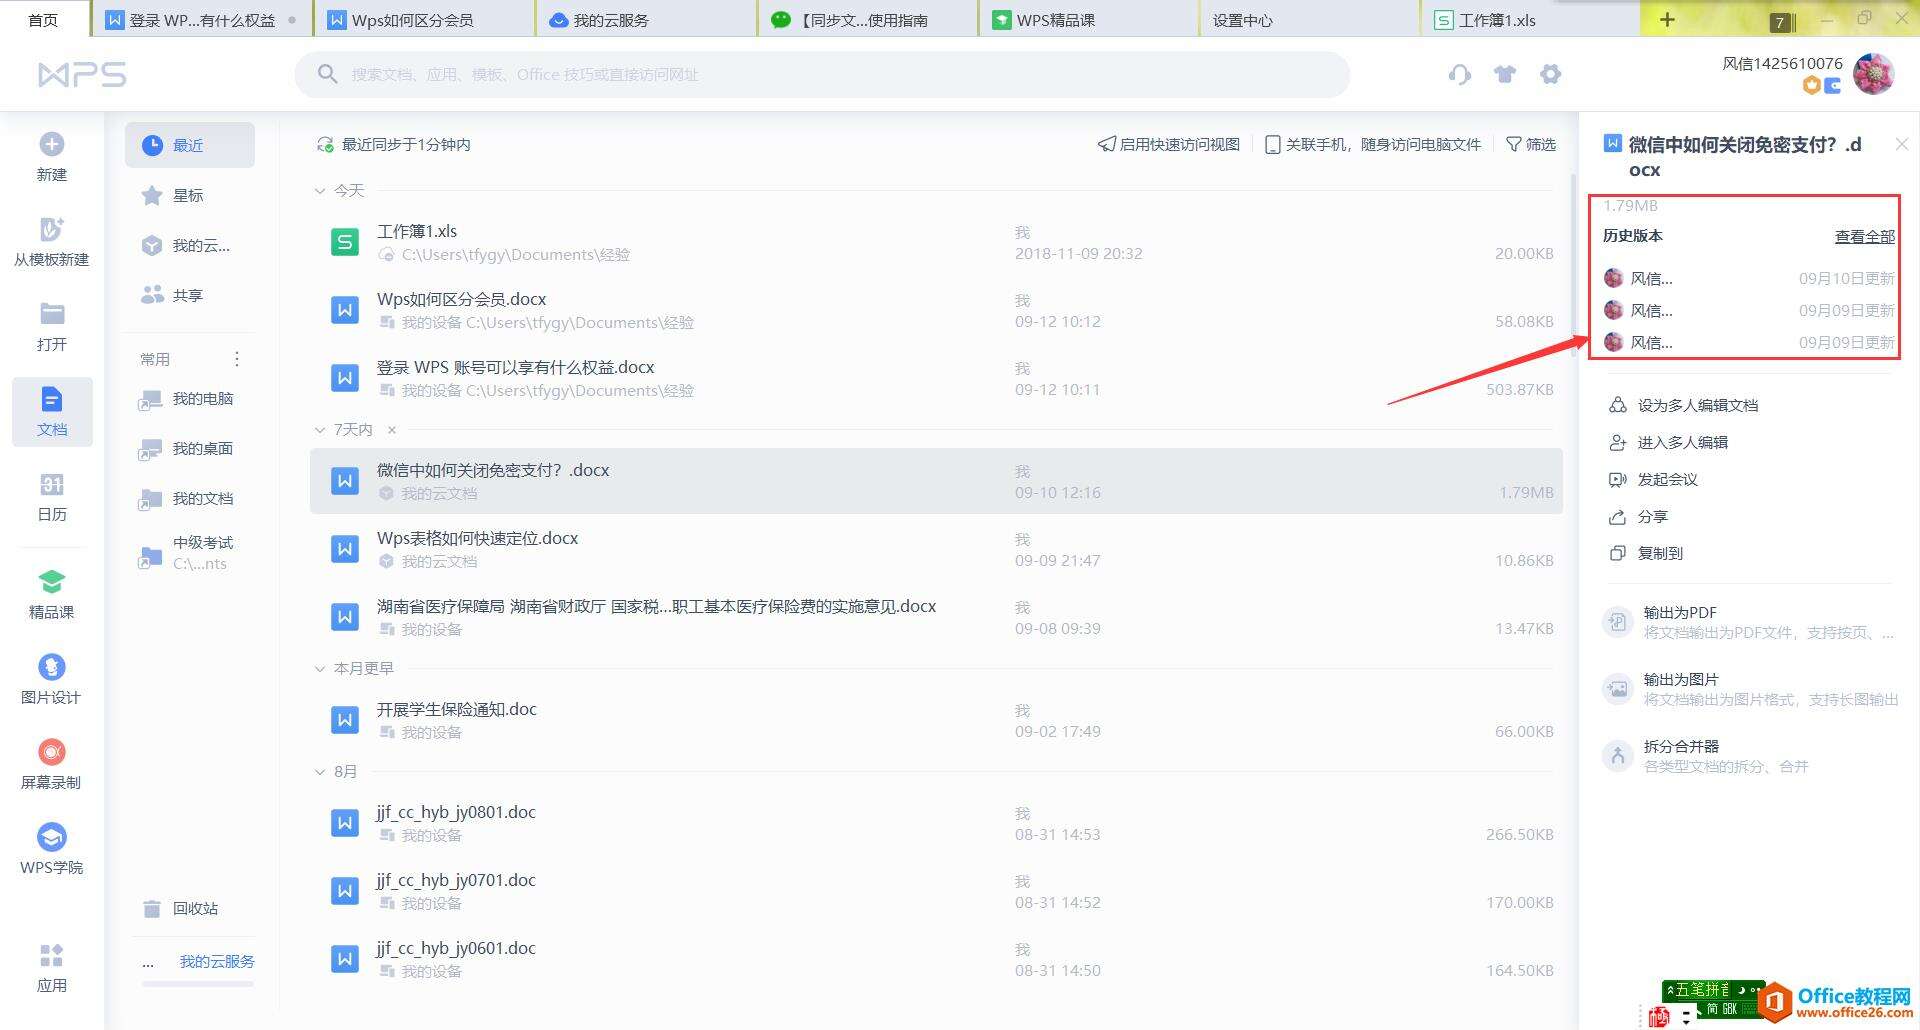Image resolution: width=1920 pixels, height=1030 pixels.
Task: Click the 复制到 copy-to icon
Action: click(1617, 553)
